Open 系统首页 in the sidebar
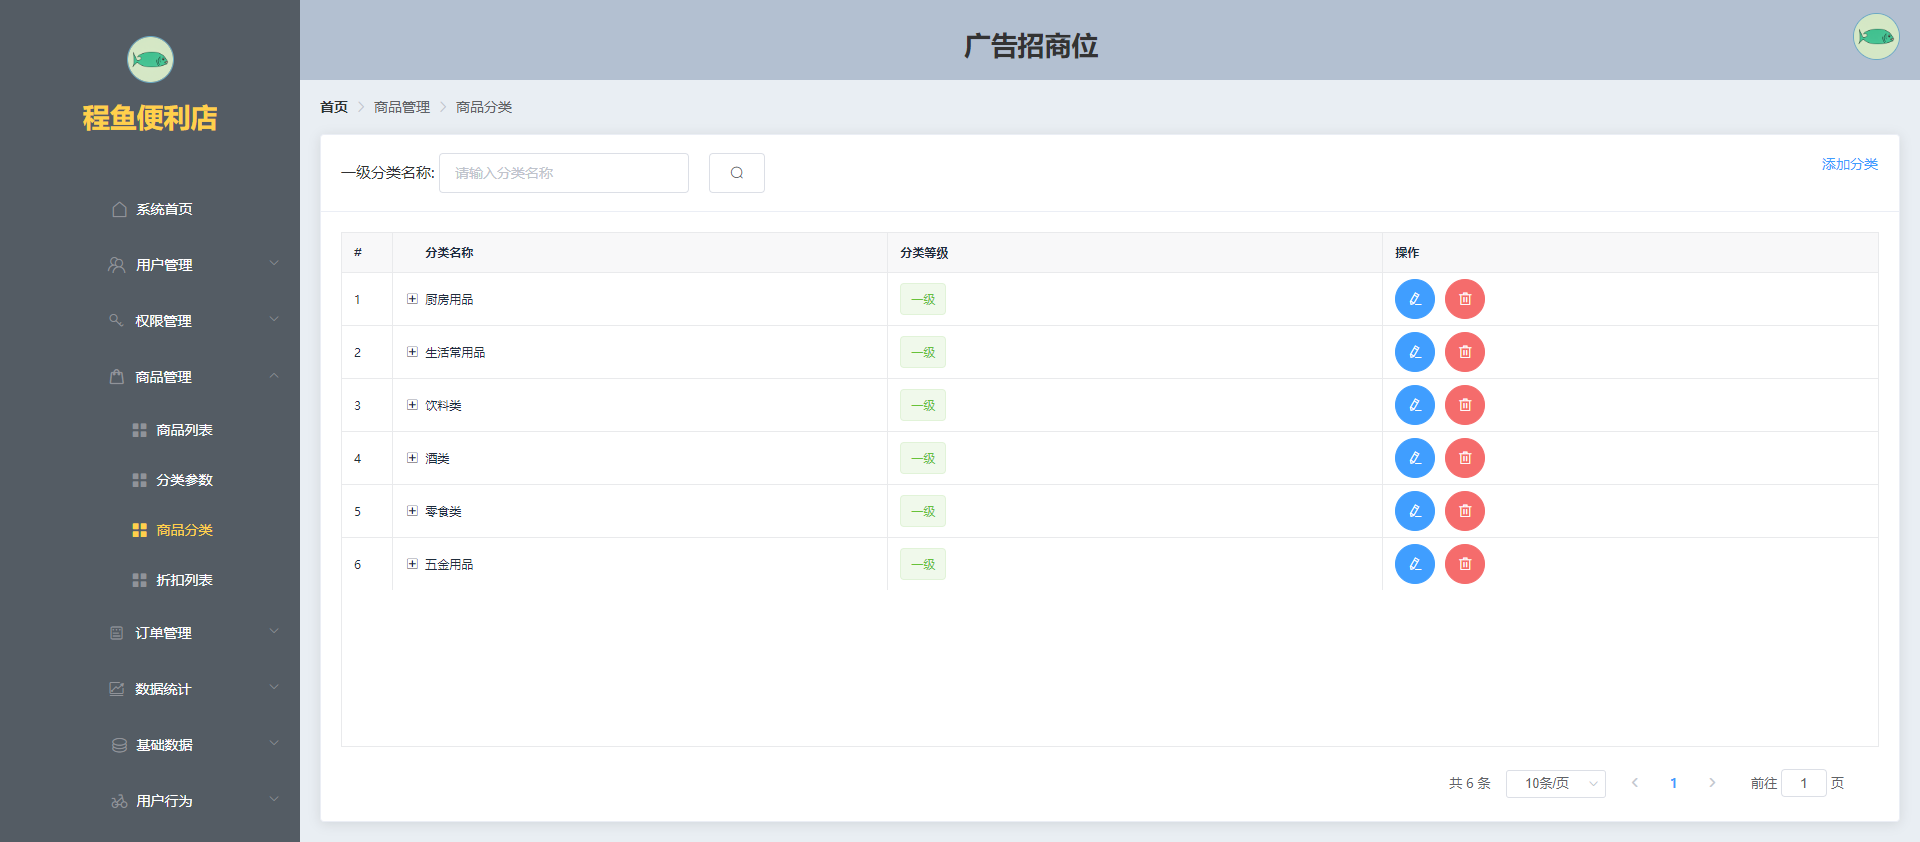The image size is (1920, 842). (x=150, y=209)
